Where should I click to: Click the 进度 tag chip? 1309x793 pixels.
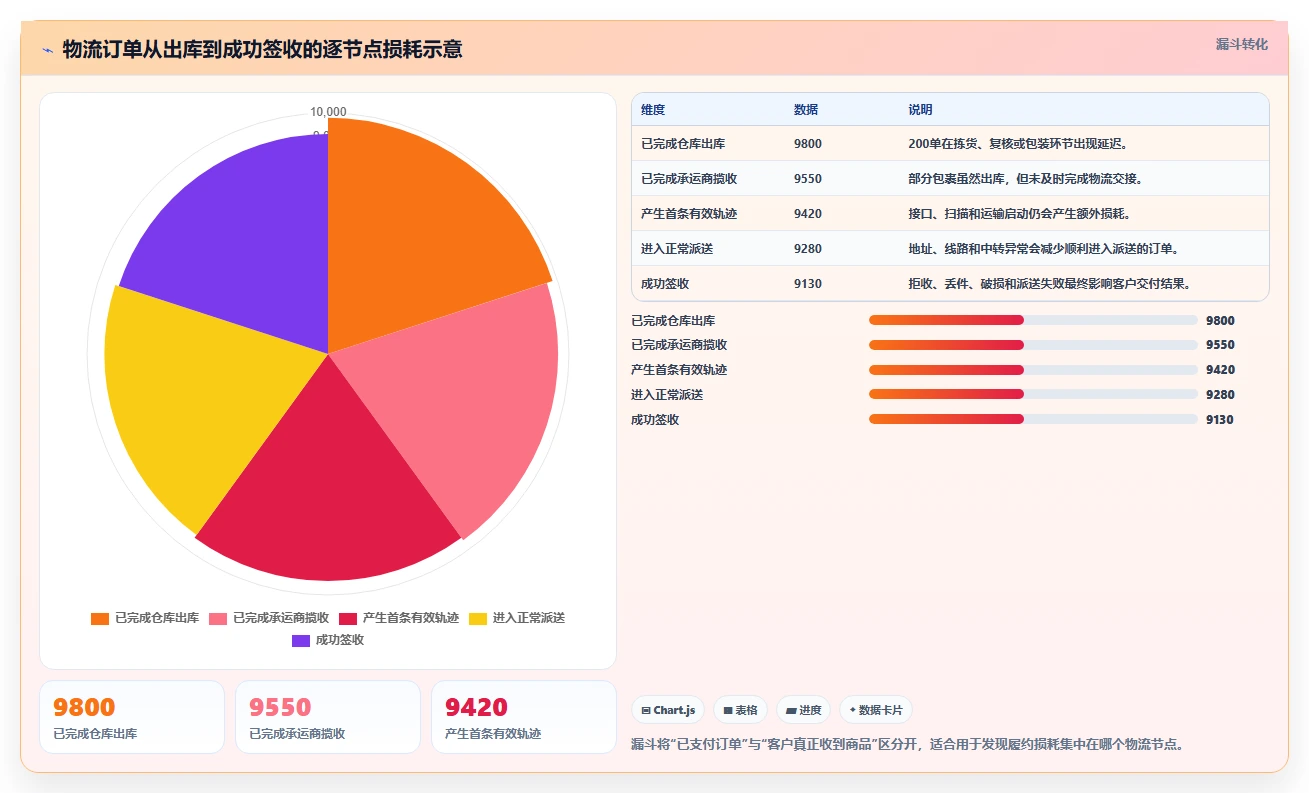803,710
